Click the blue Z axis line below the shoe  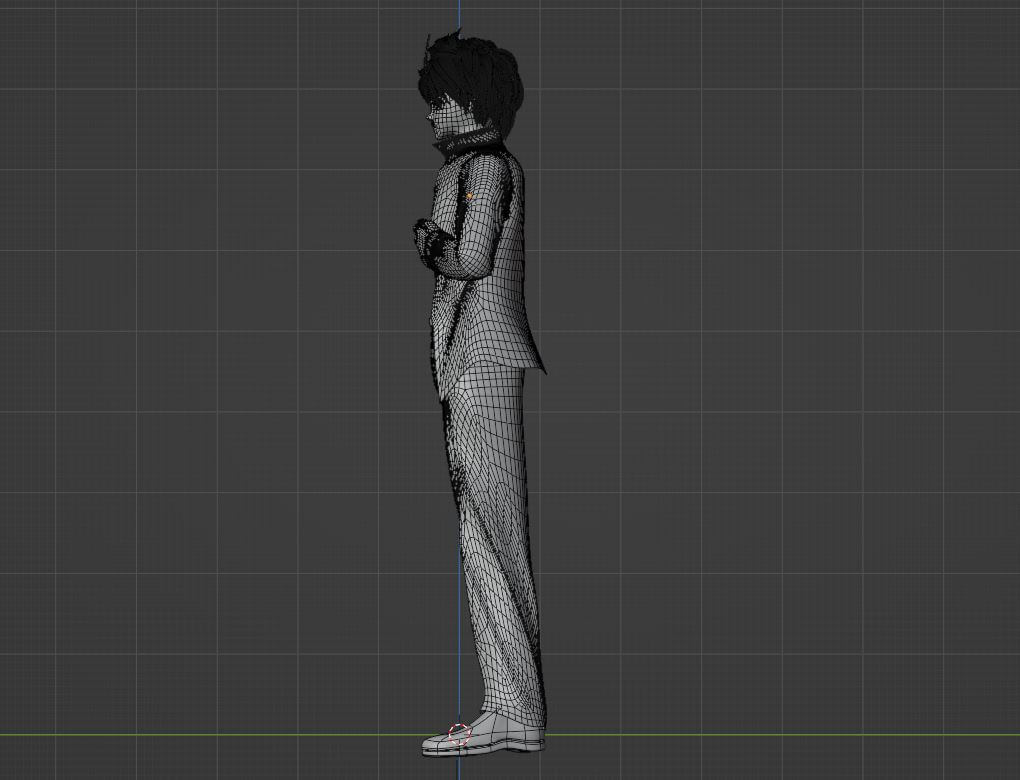coord(460,768)
